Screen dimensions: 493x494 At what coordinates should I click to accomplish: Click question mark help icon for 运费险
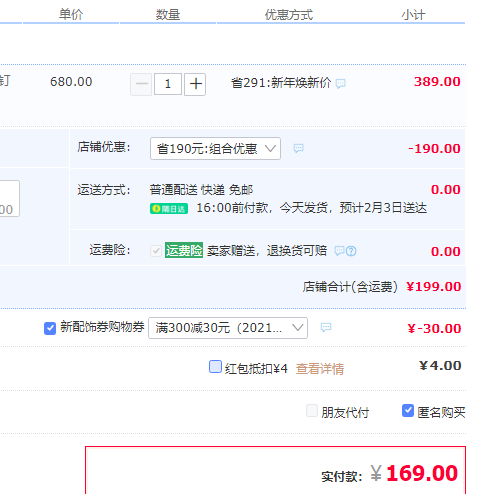(351, 251)
